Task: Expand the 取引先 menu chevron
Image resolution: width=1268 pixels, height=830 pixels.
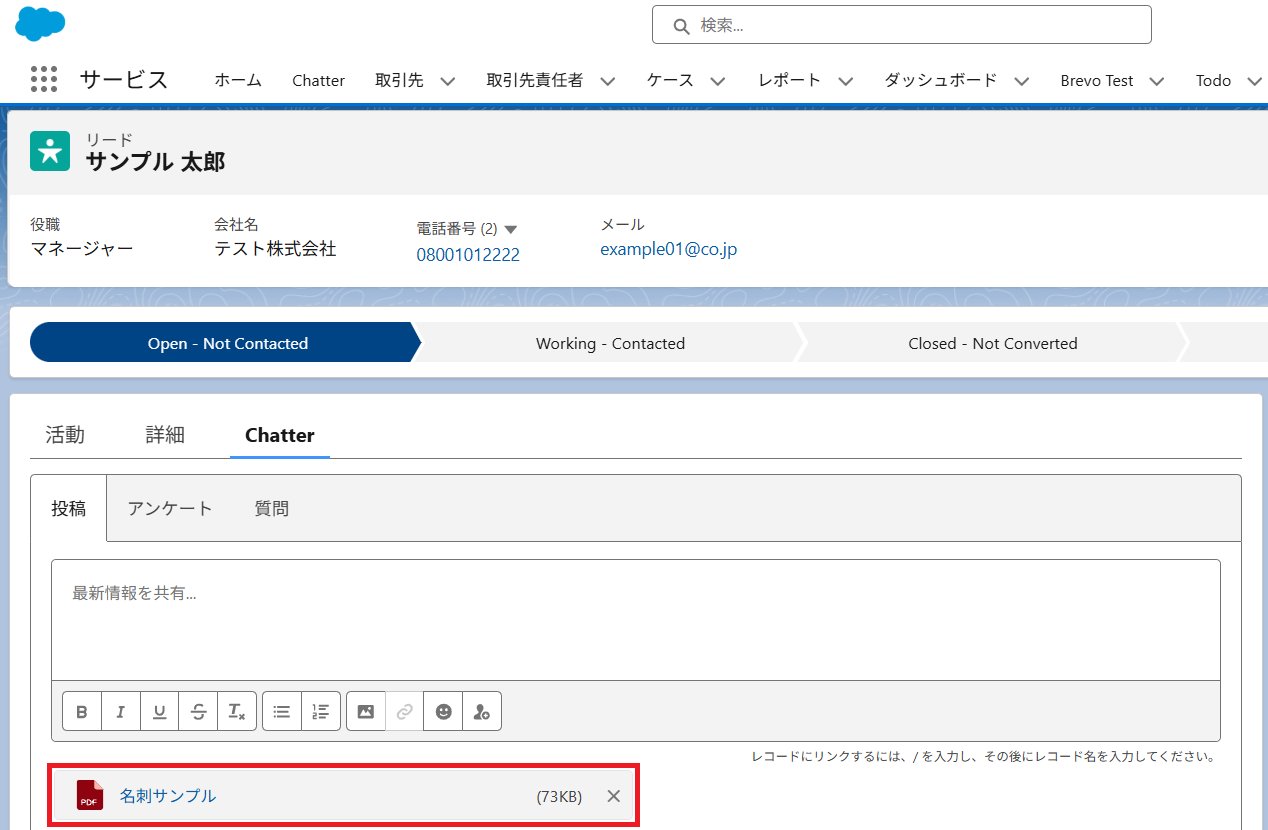Action: click(447, 81)
